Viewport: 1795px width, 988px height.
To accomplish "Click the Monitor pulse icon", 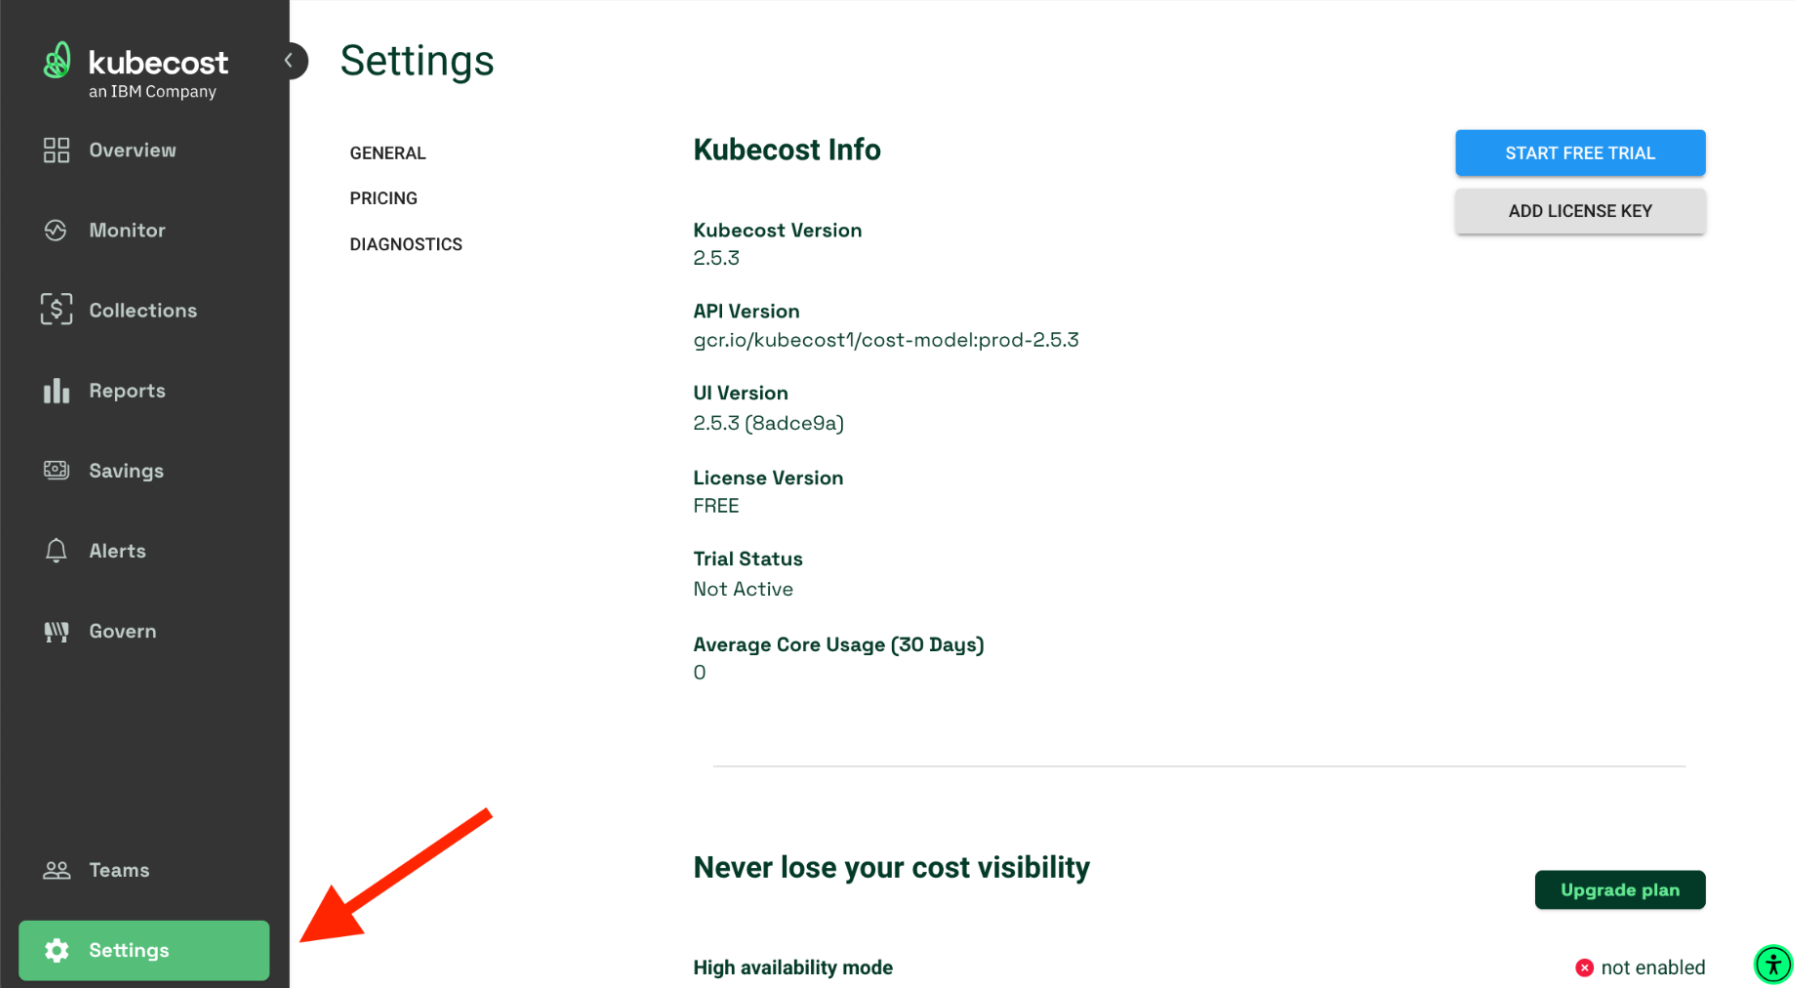I will pyautogui.click(x=56, y=230).
